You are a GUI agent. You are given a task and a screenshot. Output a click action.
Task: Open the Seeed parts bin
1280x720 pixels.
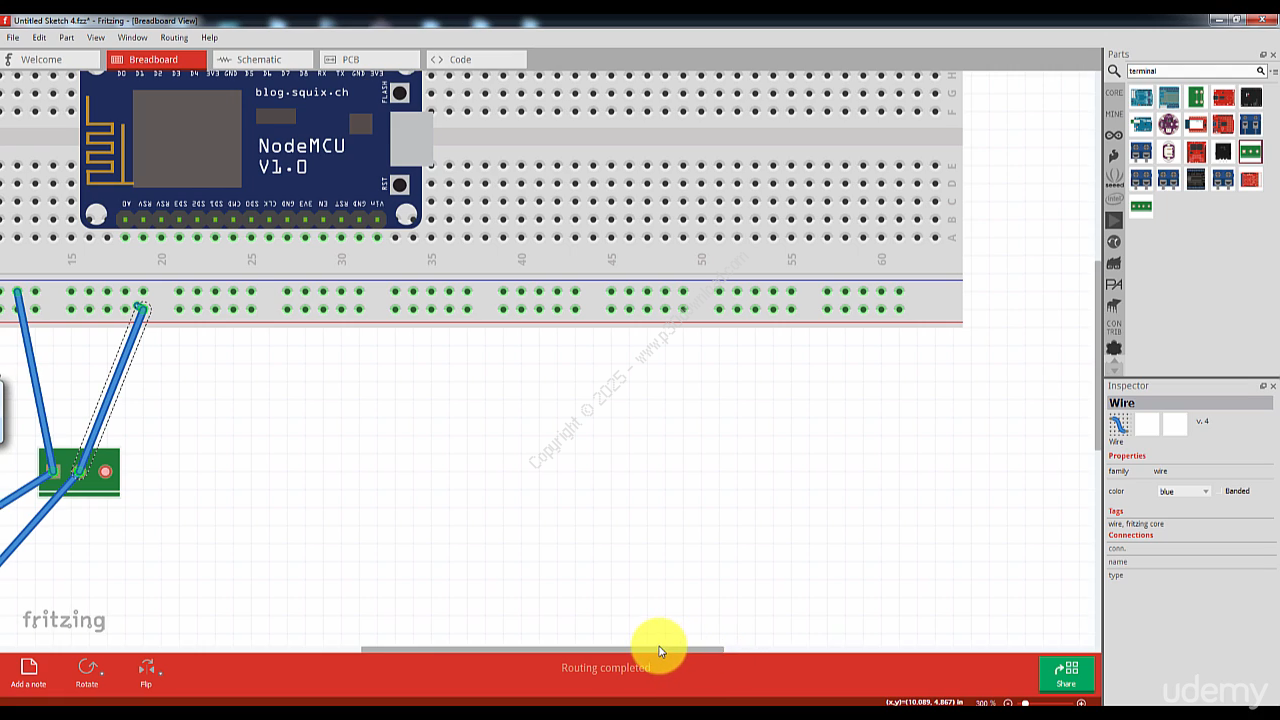click(x=1113, y=177)
